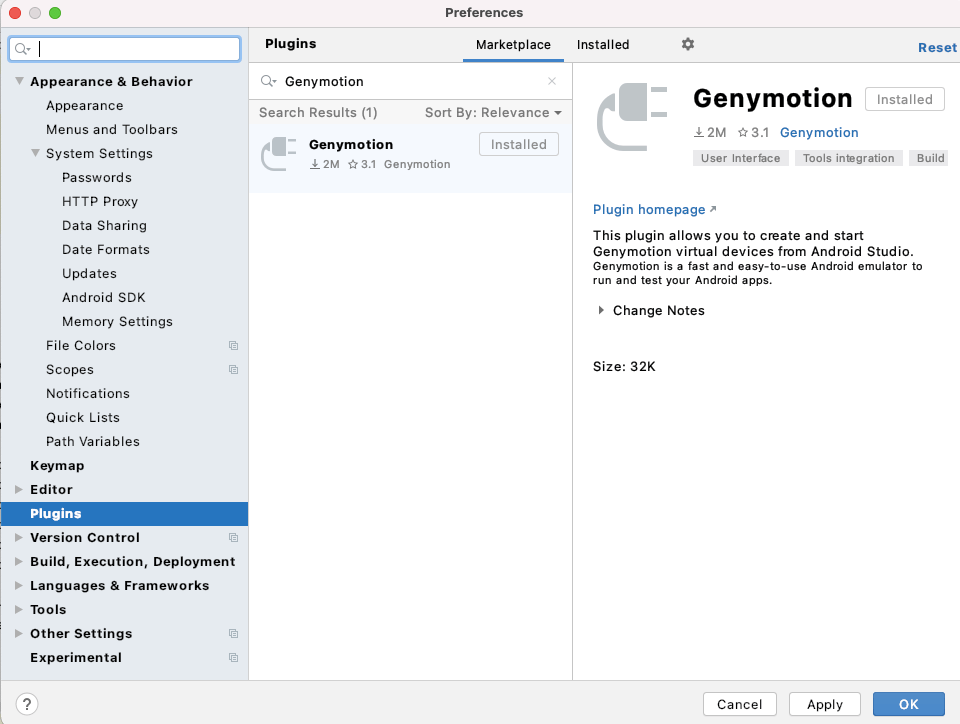
Task: Switch to the Installed tab
Action: 602,45
